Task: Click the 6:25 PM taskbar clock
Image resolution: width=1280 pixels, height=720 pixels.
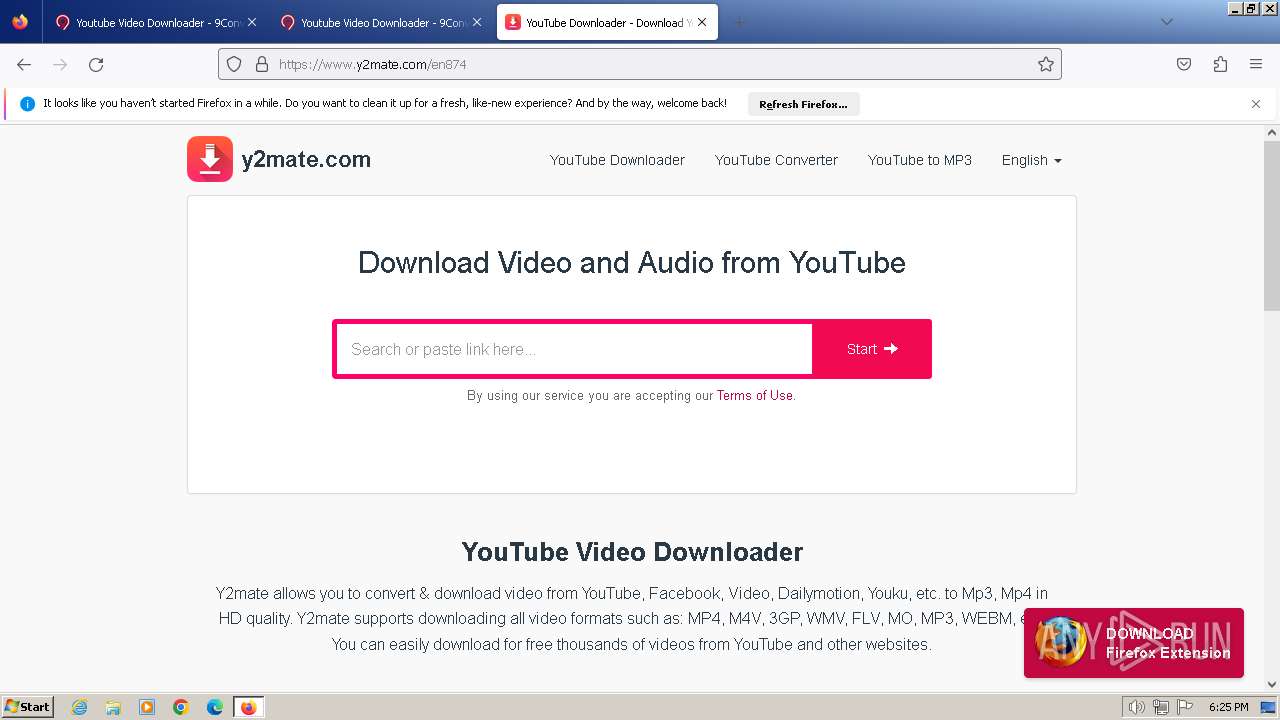Action: 1228,707
